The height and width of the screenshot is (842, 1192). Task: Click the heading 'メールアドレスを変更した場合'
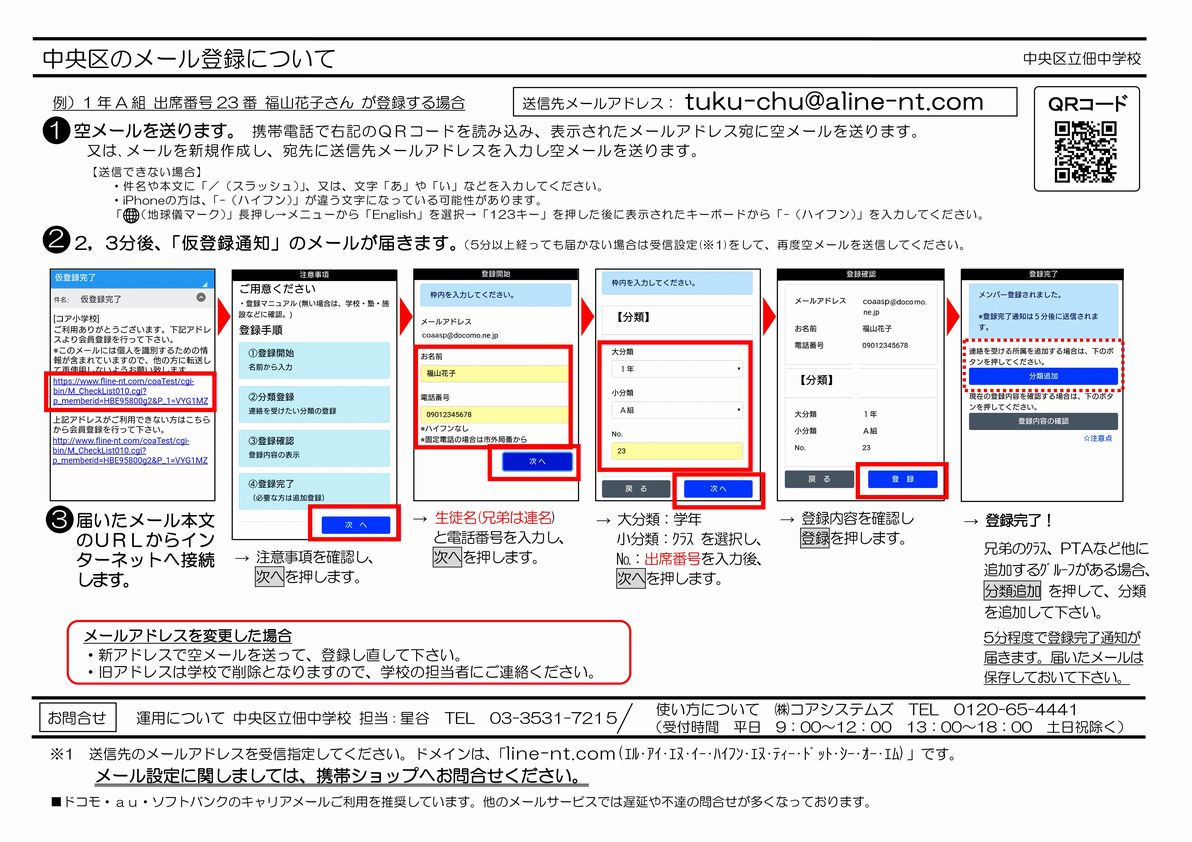pyautogui.click(x=188, y=635)
